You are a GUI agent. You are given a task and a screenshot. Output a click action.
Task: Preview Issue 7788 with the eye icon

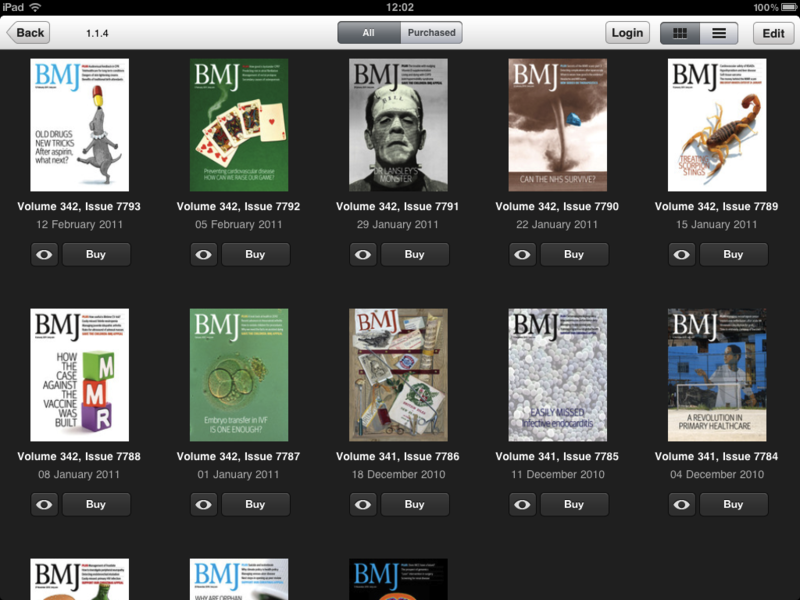tap(44, 504)
